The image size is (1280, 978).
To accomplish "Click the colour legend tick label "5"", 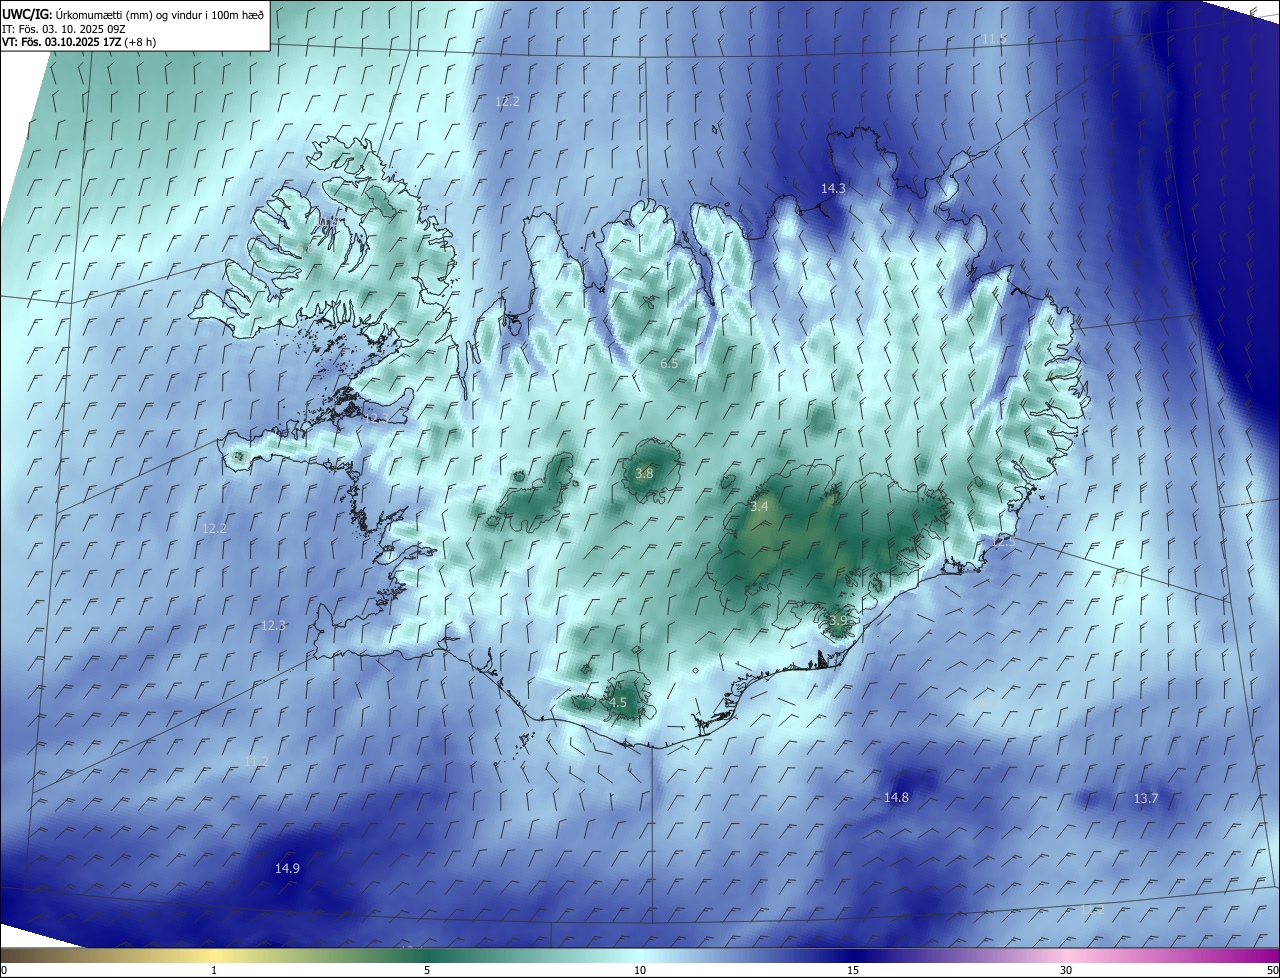I will (x=427, y=970).
